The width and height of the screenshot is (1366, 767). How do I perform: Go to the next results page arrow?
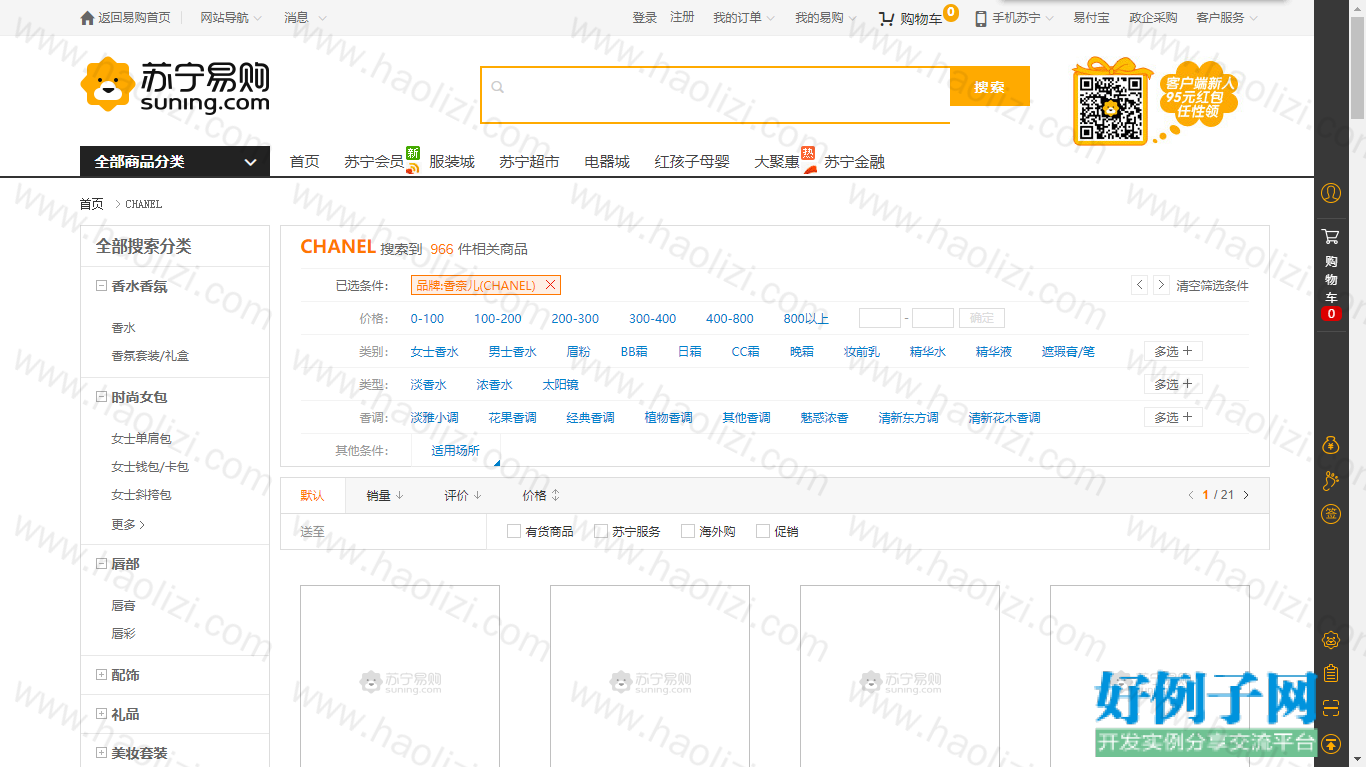tap(1246, 495)
